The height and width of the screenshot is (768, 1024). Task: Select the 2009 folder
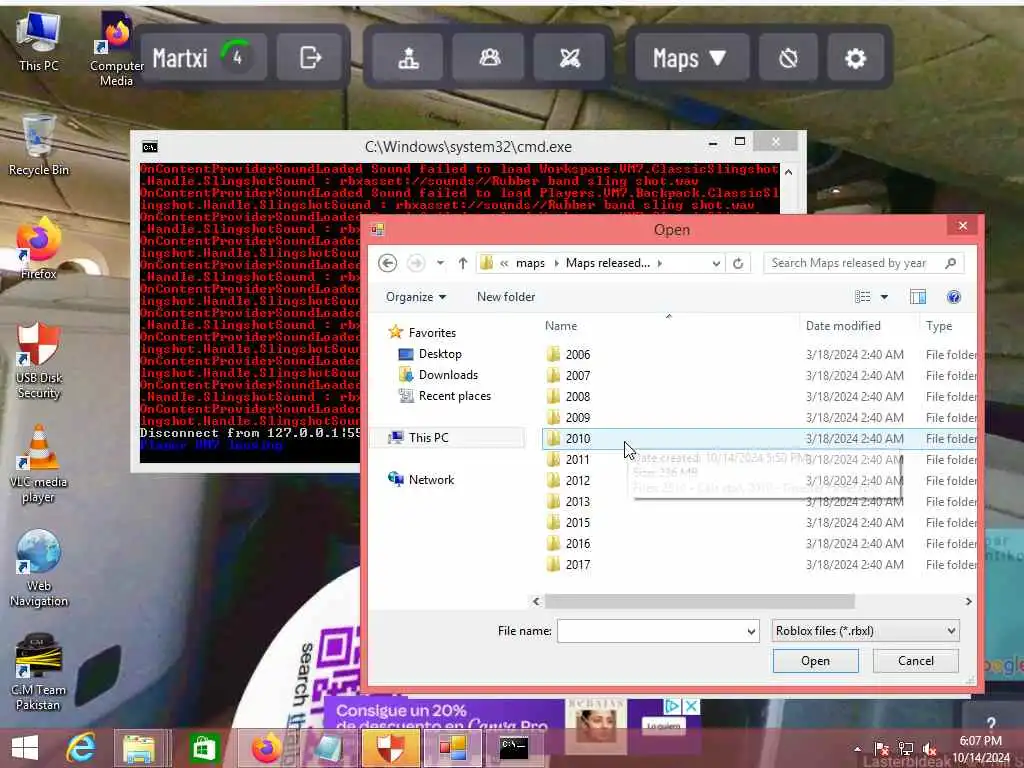tap(759, 417)
